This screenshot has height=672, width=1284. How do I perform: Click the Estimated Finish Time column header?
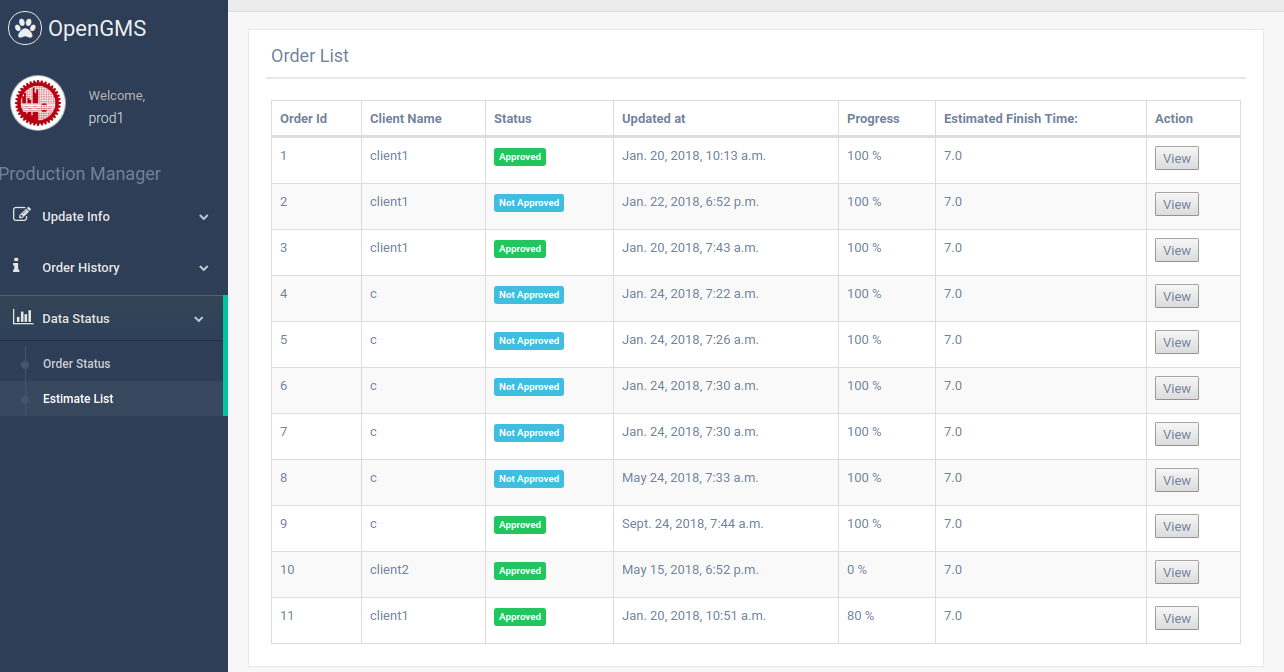(x=1010, y=118)
